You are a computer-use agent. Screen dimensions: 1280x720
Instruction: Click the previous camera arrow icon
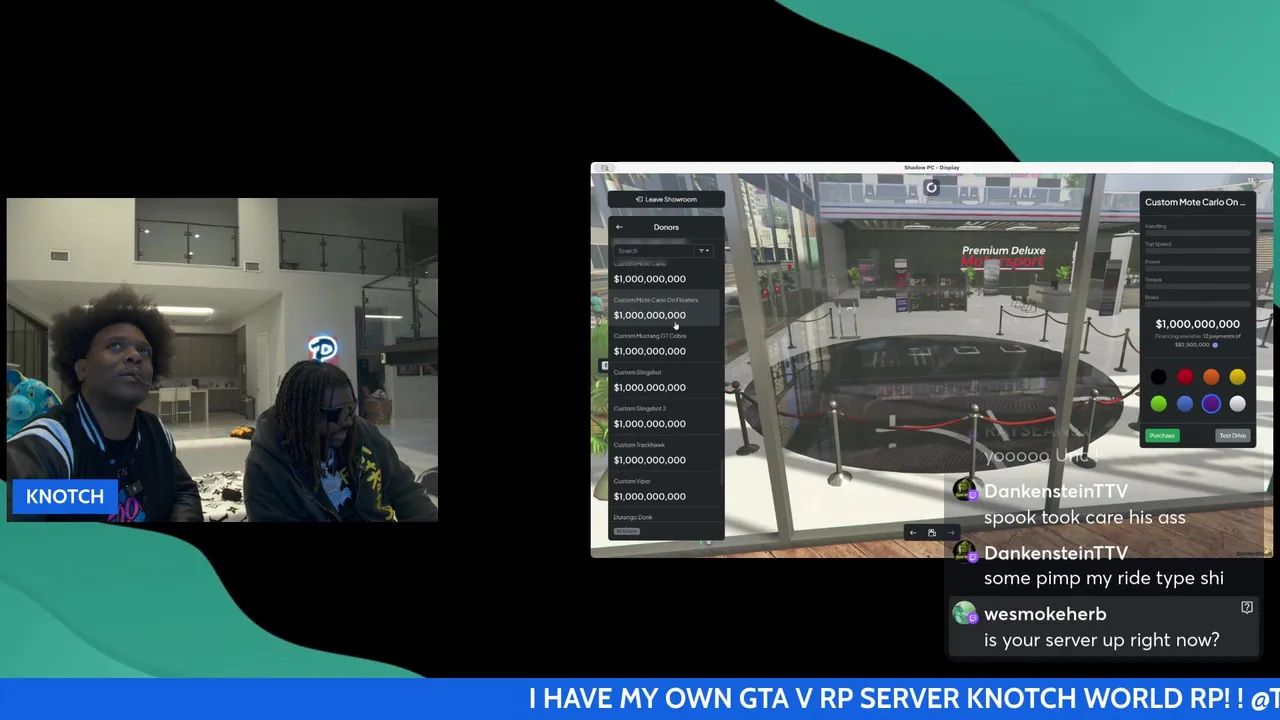coord(912,533)
